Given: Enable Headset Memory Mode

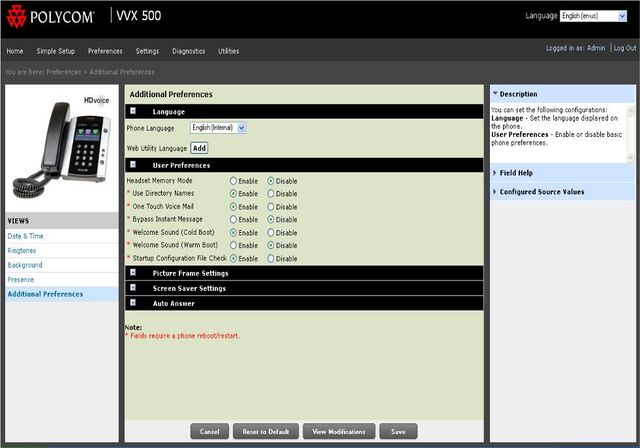Looking at the screenshot, I should pos(233,180).
